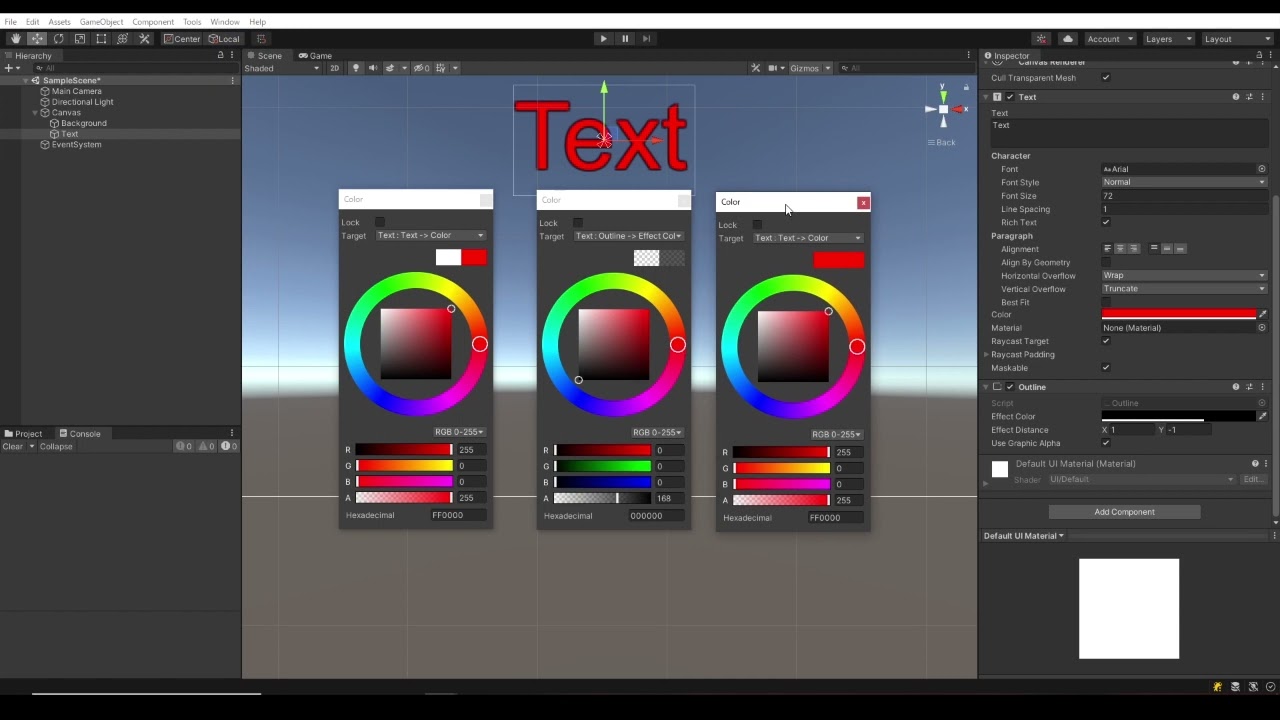The image size is (1280, 720).
Task: Open the Font object picker circle
Action: click(1262, 169)
